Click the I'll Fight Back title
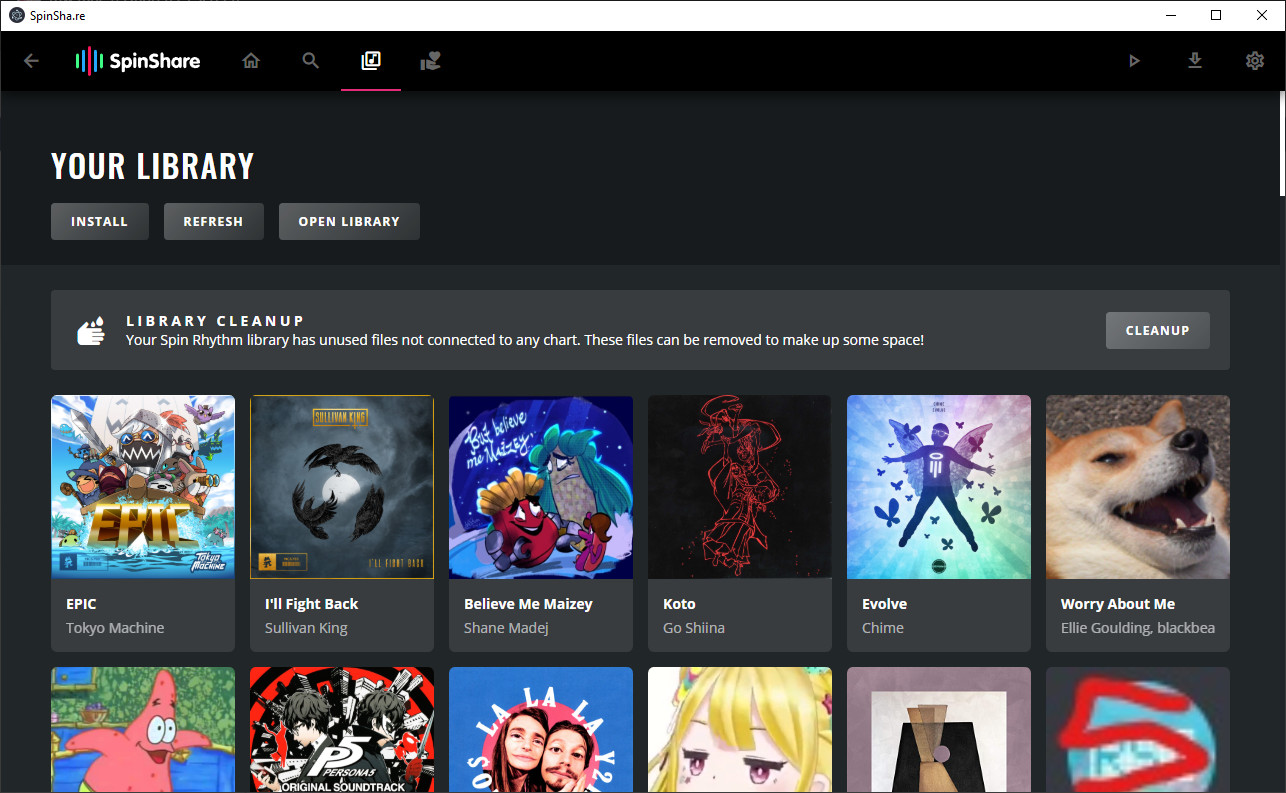This screenshot has width=1286, height=793. (x=311, y=604)
